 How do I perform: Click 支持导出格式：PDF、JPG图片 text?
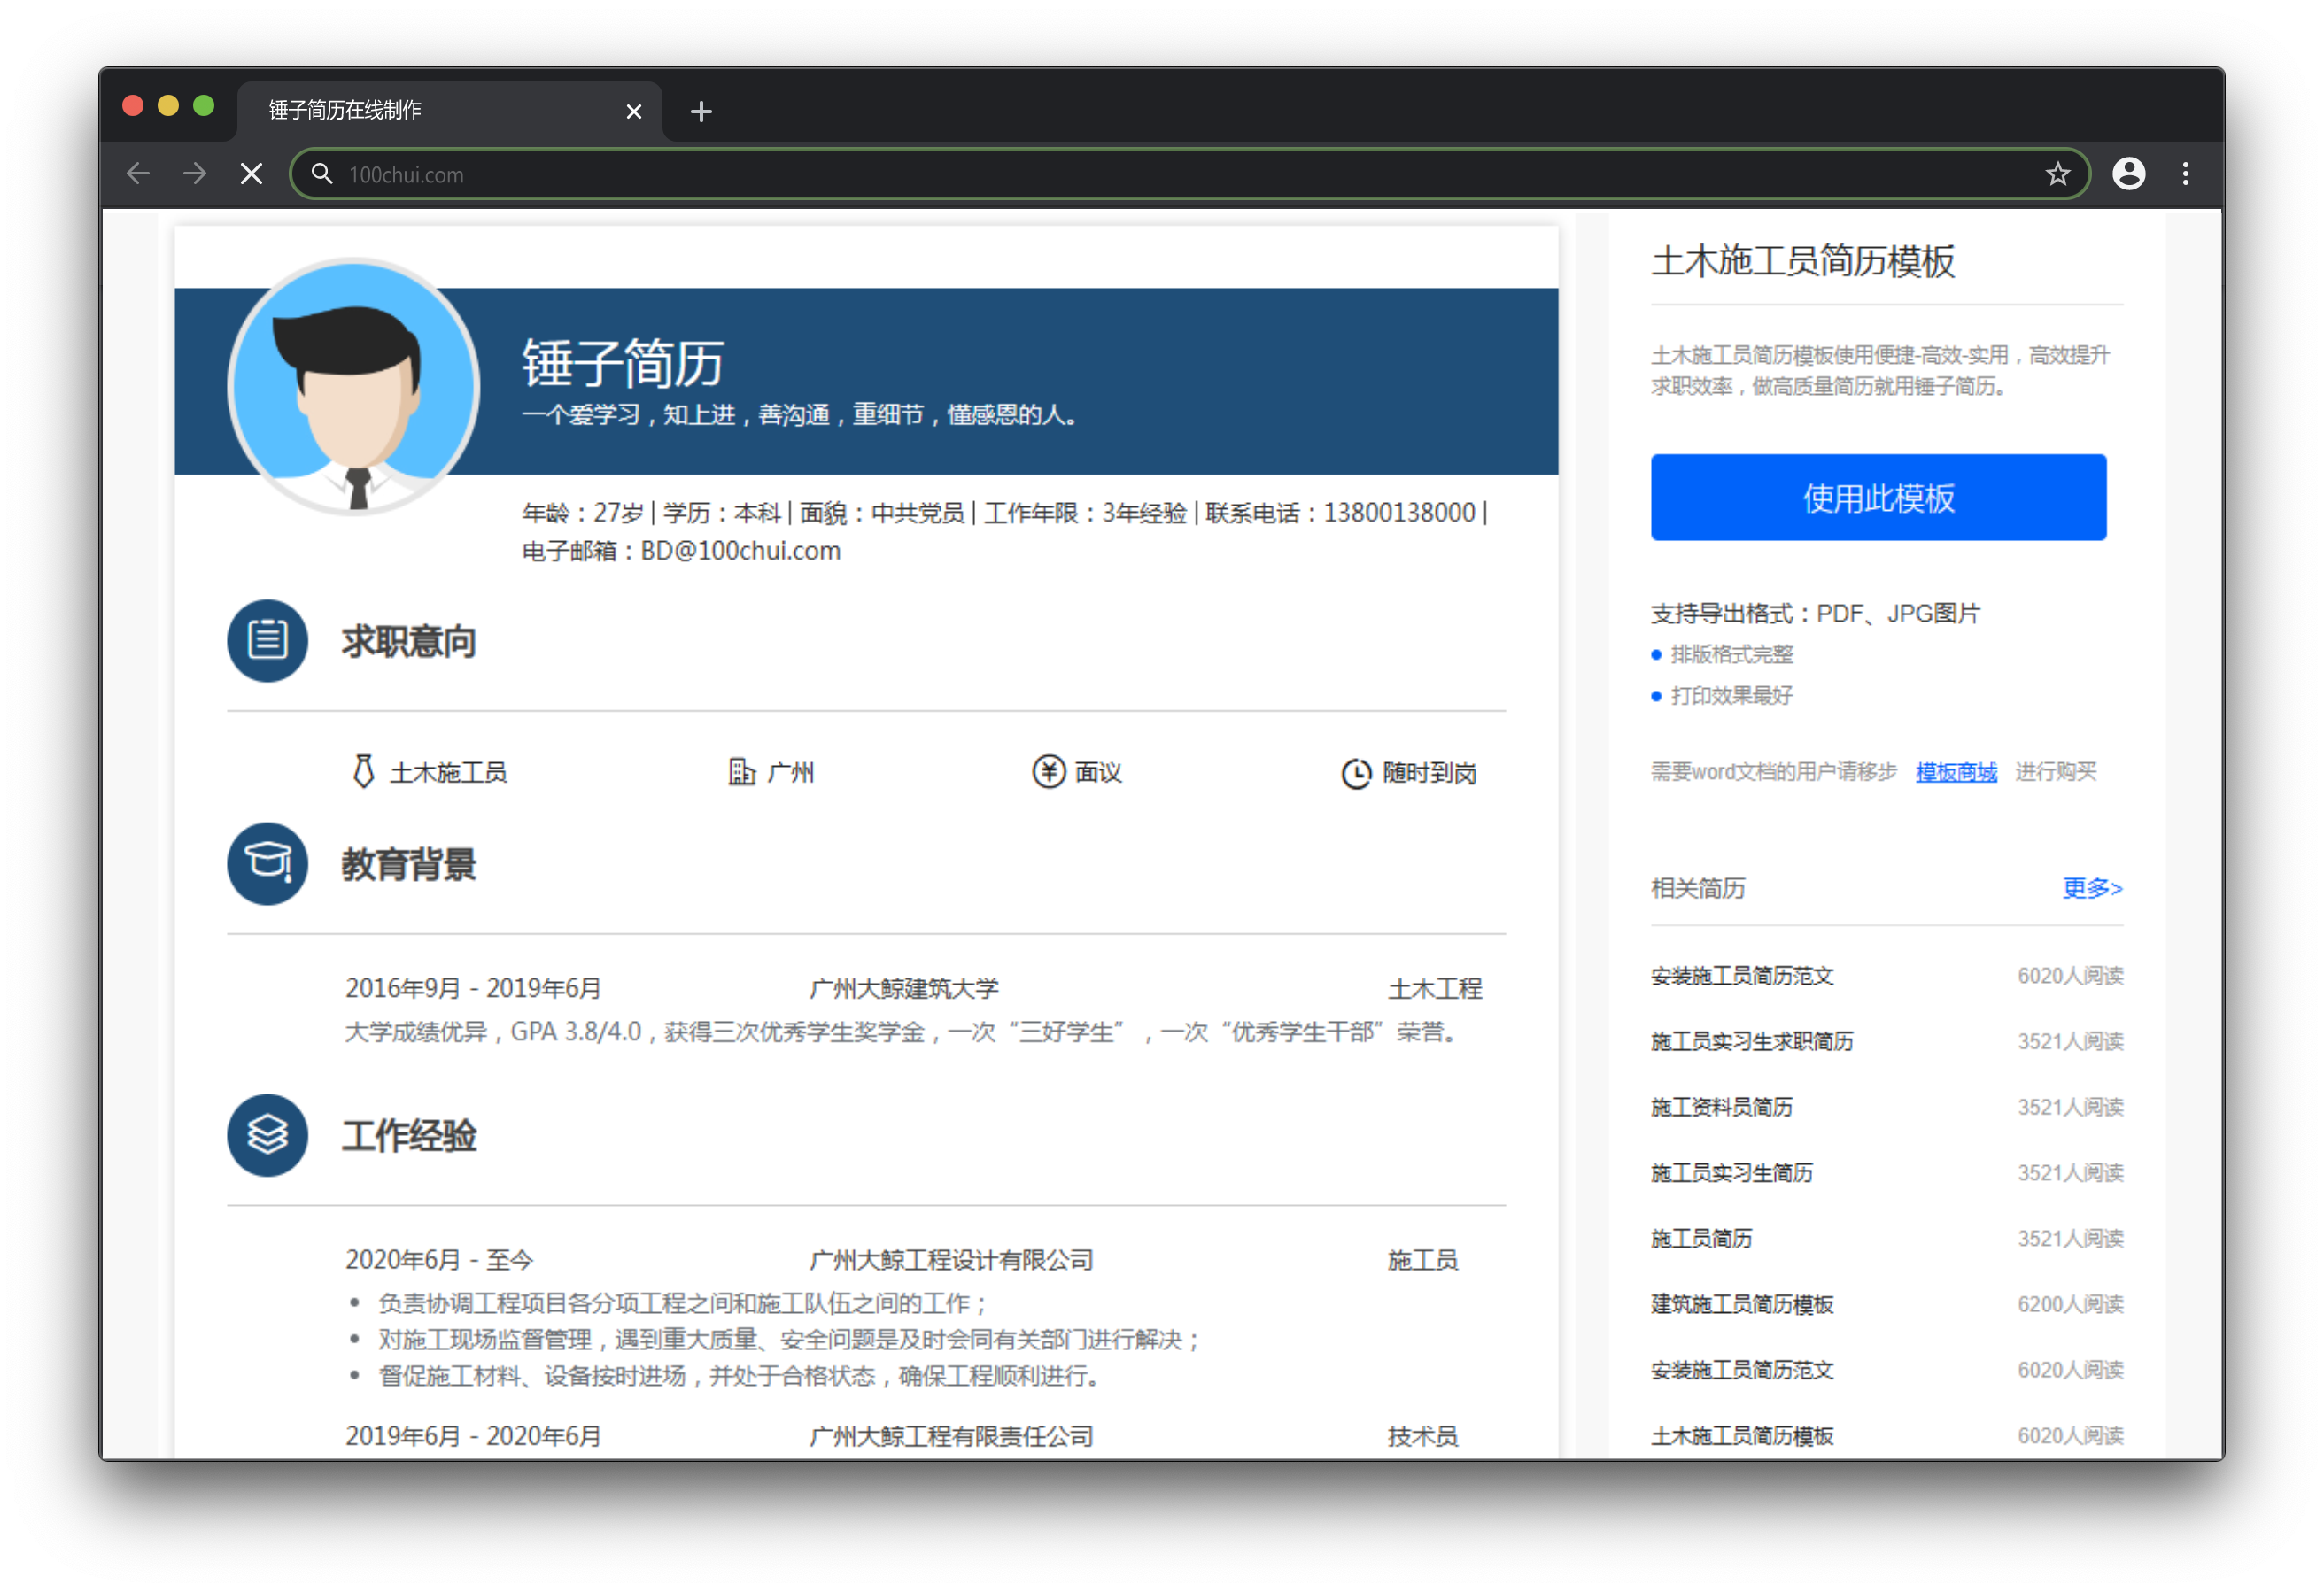[x=1815, y=613]
